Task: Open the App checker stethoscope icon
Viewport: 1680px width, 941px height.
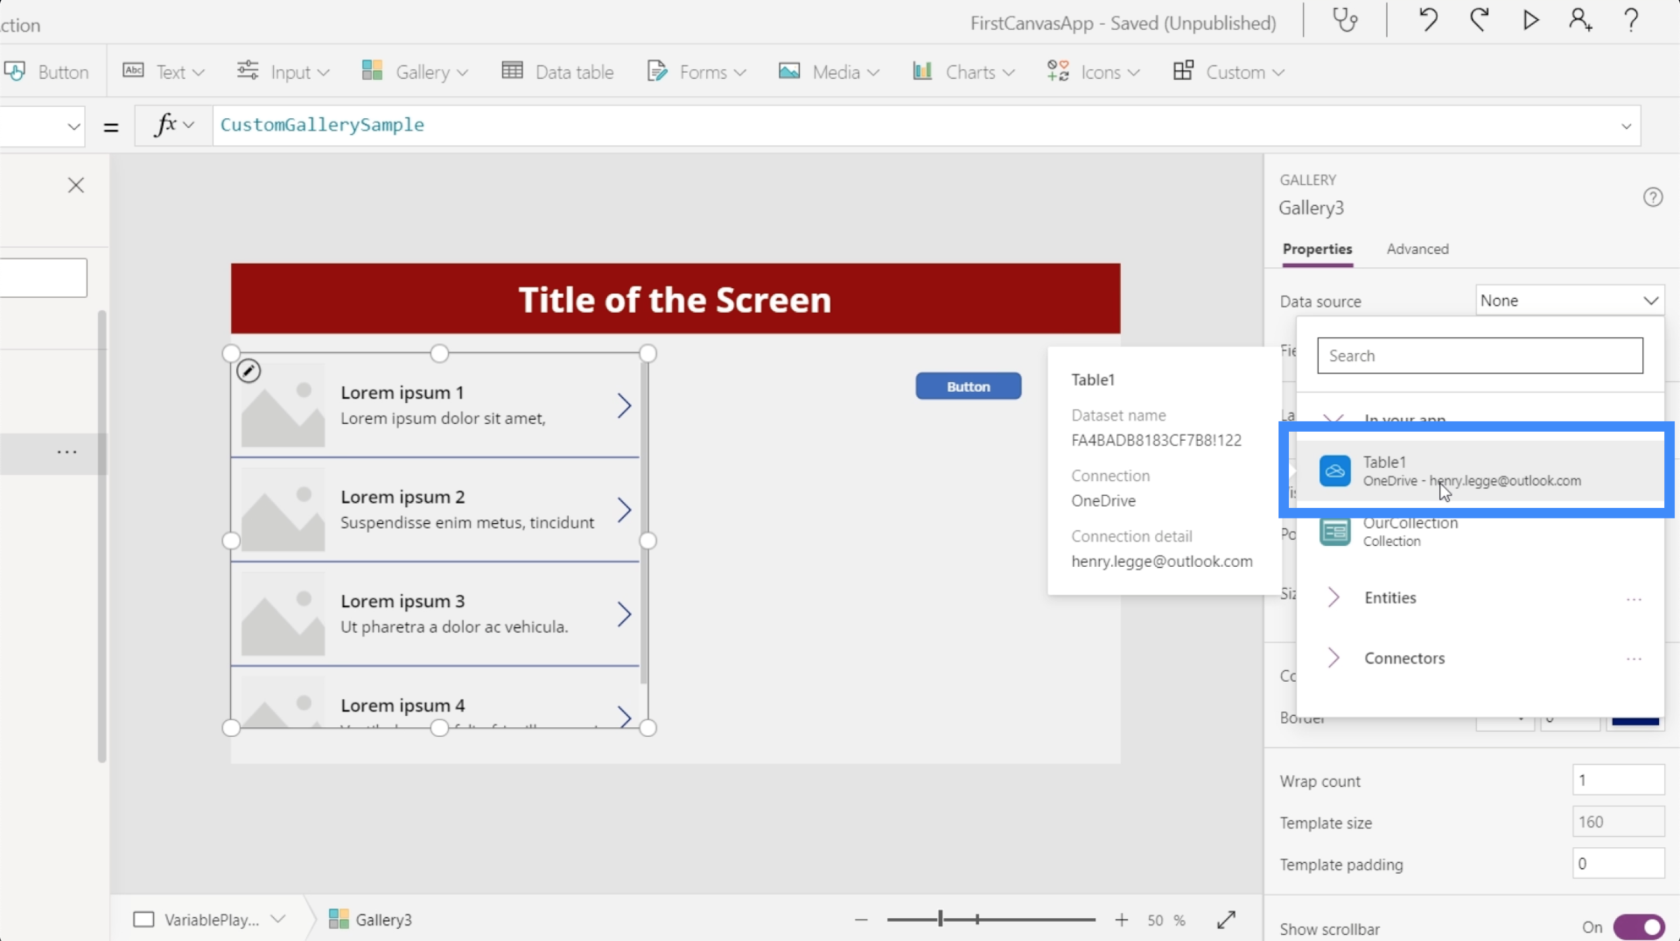Action: (1346, 20)
